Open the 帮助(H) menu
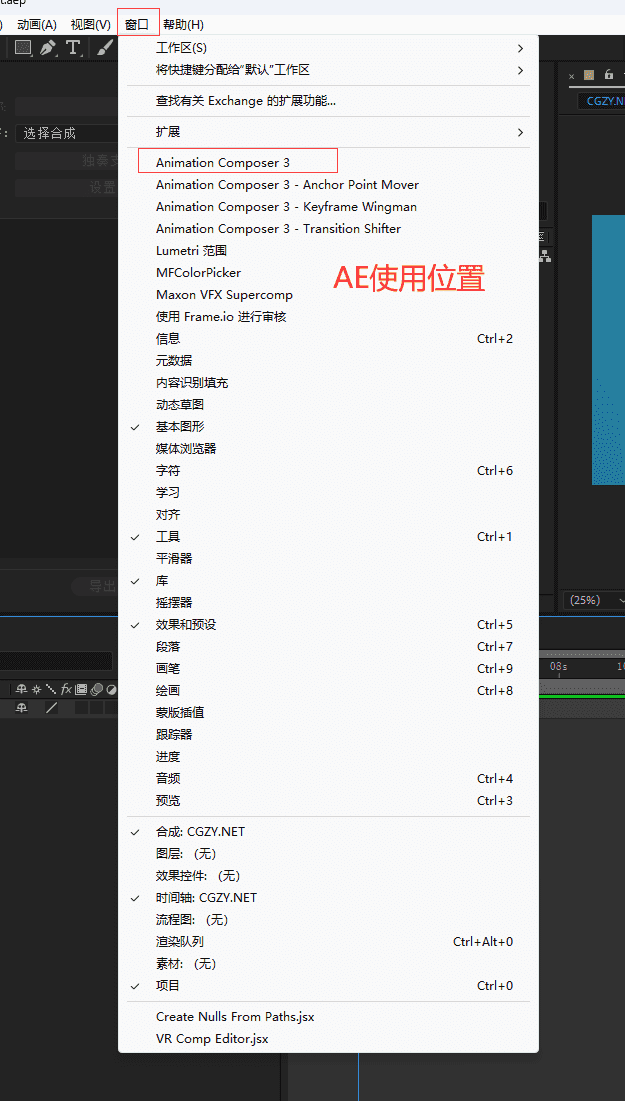 183,25
